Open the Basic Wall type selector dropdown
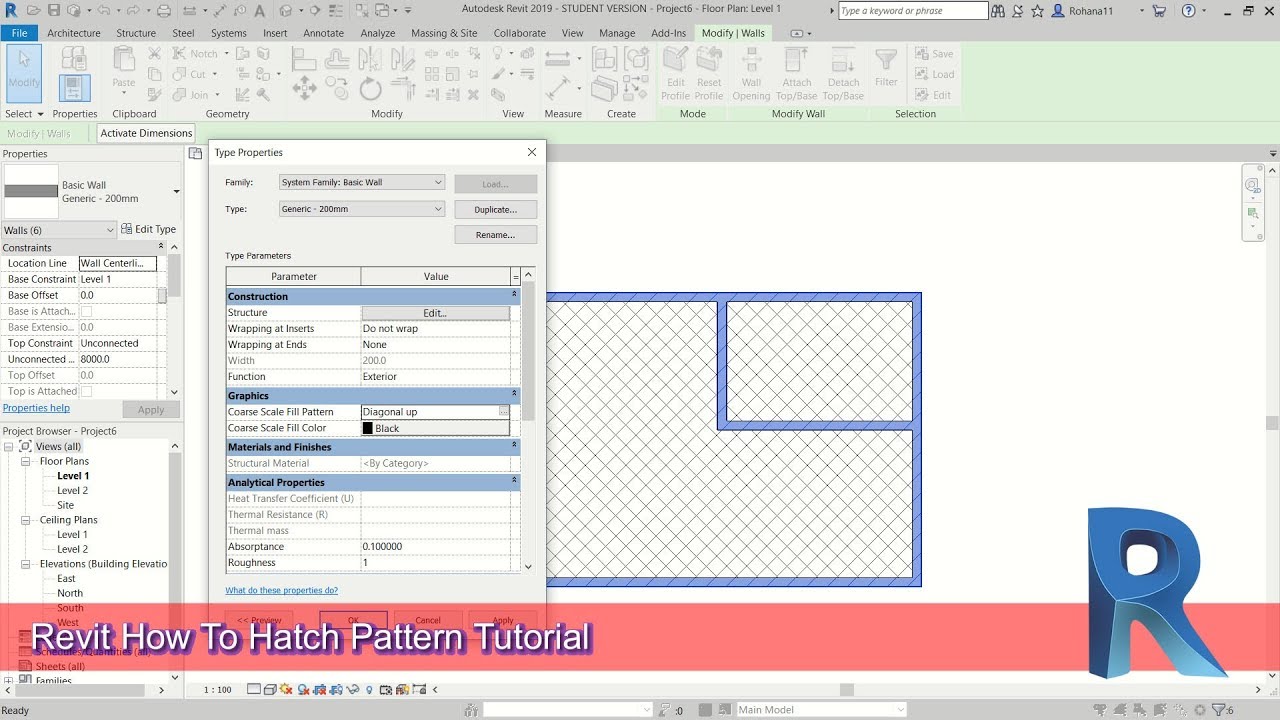Viewport: 1280px width, 720px height. [x=176, y=191]
